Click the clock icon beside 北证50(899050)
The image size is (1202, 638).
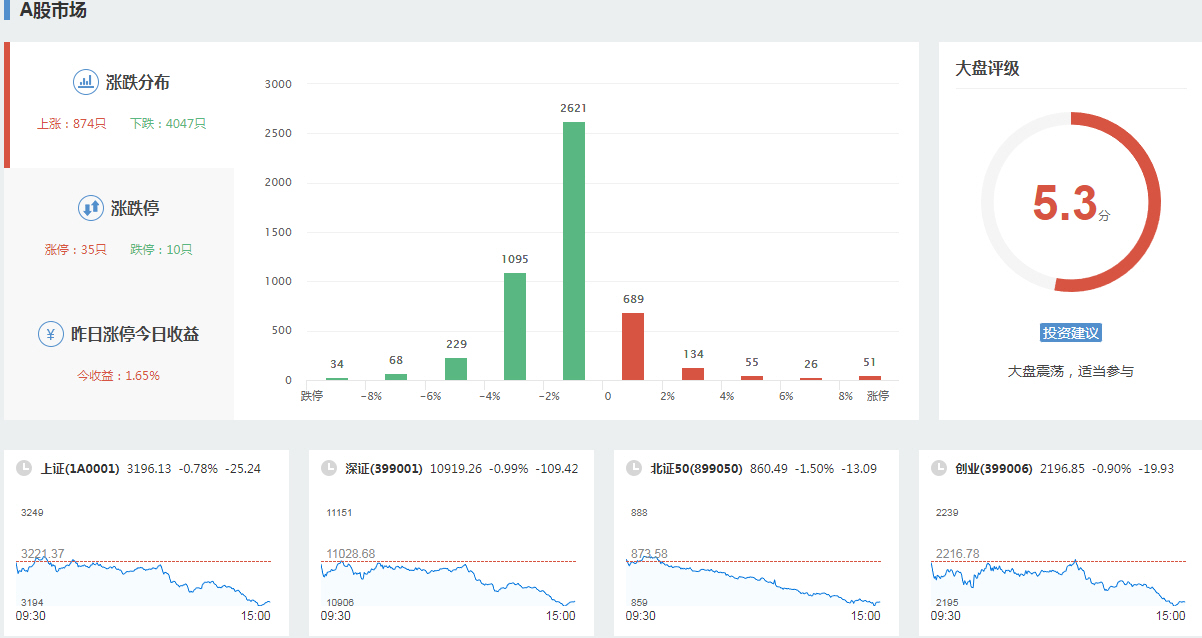coord(633,468)
